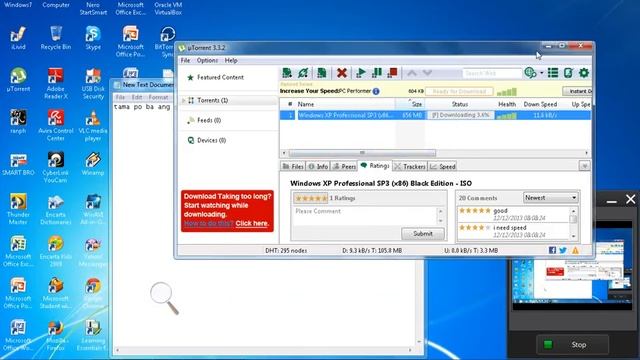Click the warning triangle status bar icon
Image resolution: width=640 pixels, height=360 pixels.
tap(576, 250)
